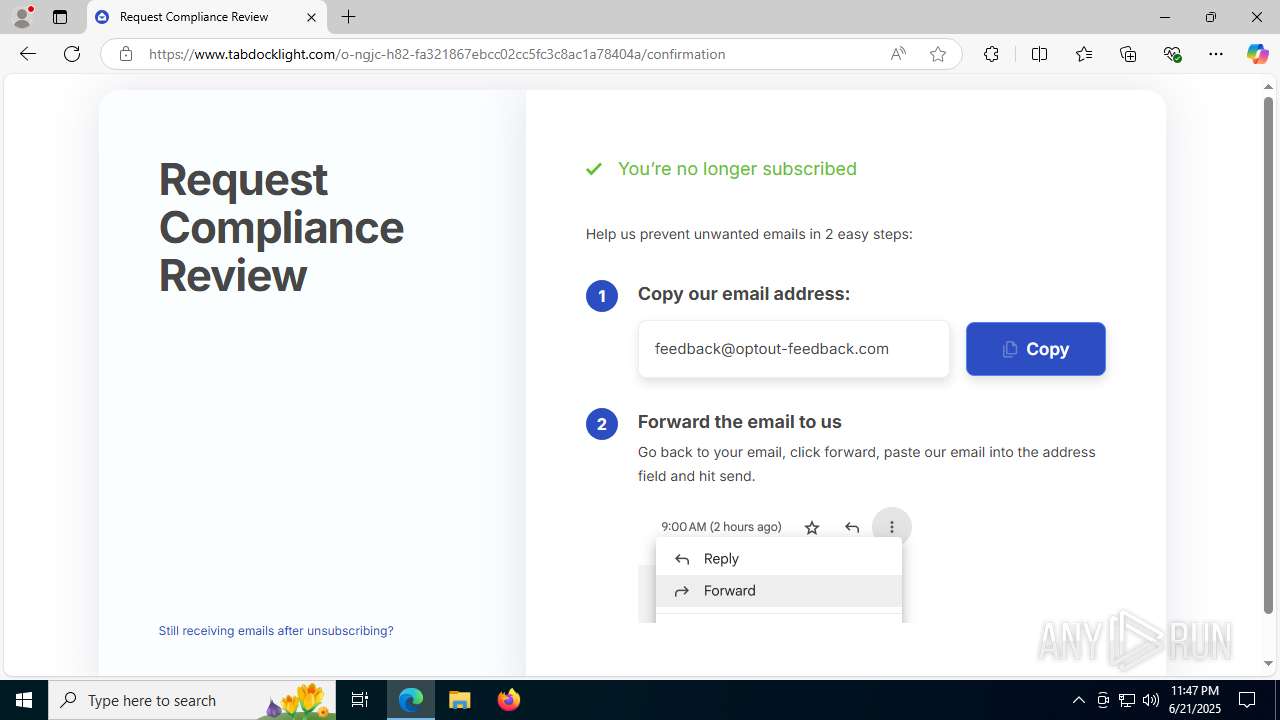Open the tab actions menu icon

coord(60,17)
